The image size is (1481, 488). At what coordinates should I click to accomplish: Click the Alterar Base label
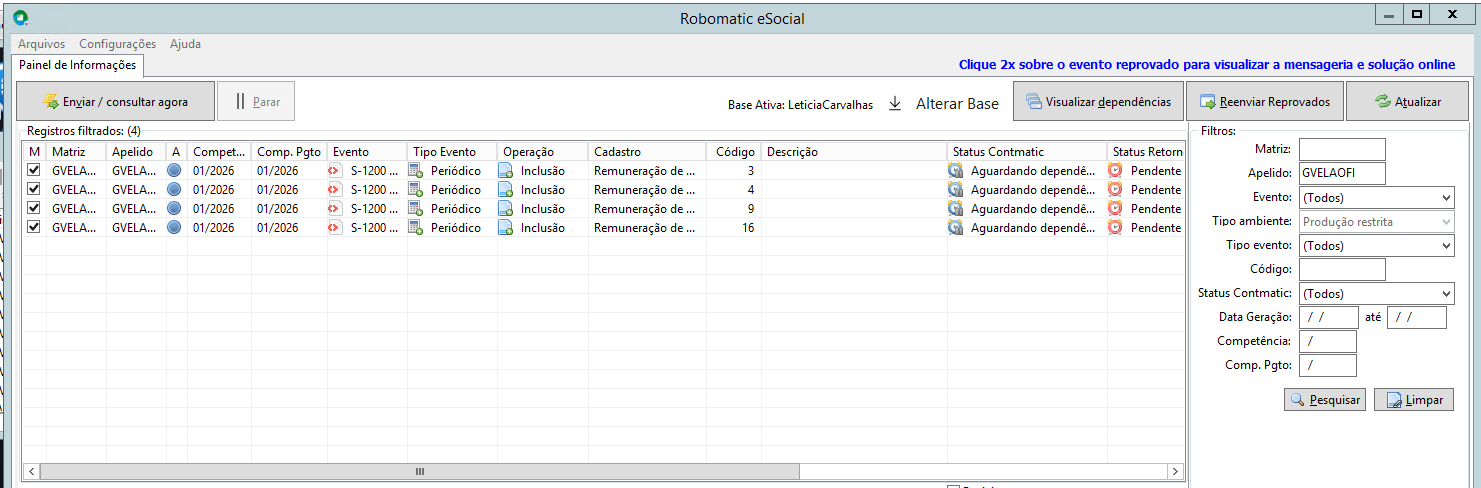coord(957,103)
